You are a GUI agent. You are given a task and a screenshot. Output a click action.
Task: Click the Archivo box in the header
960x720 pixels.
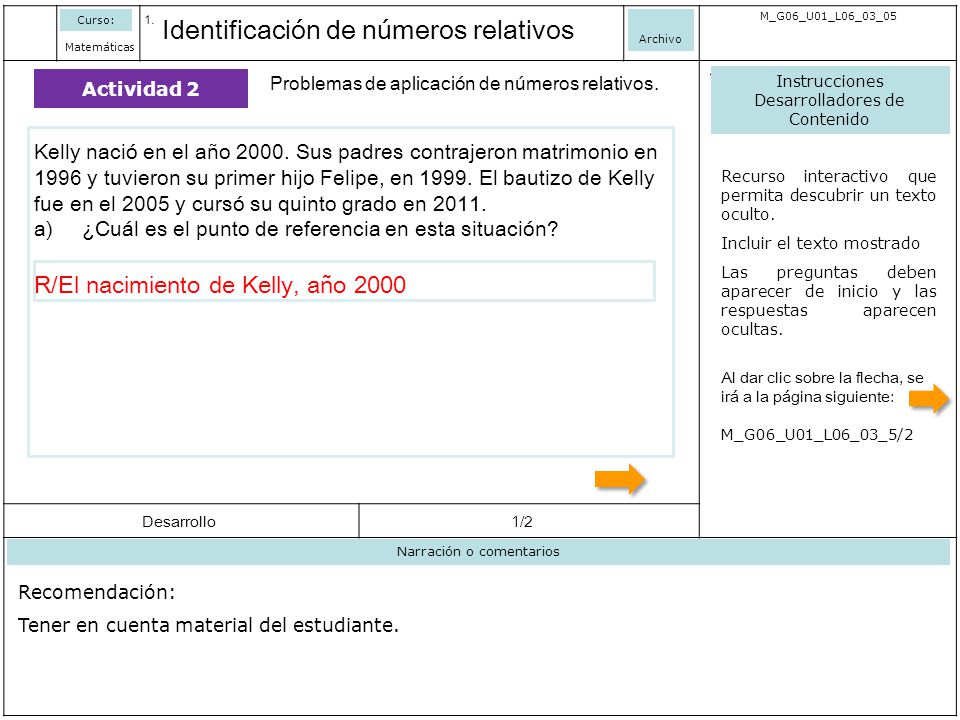coord(661,30)
